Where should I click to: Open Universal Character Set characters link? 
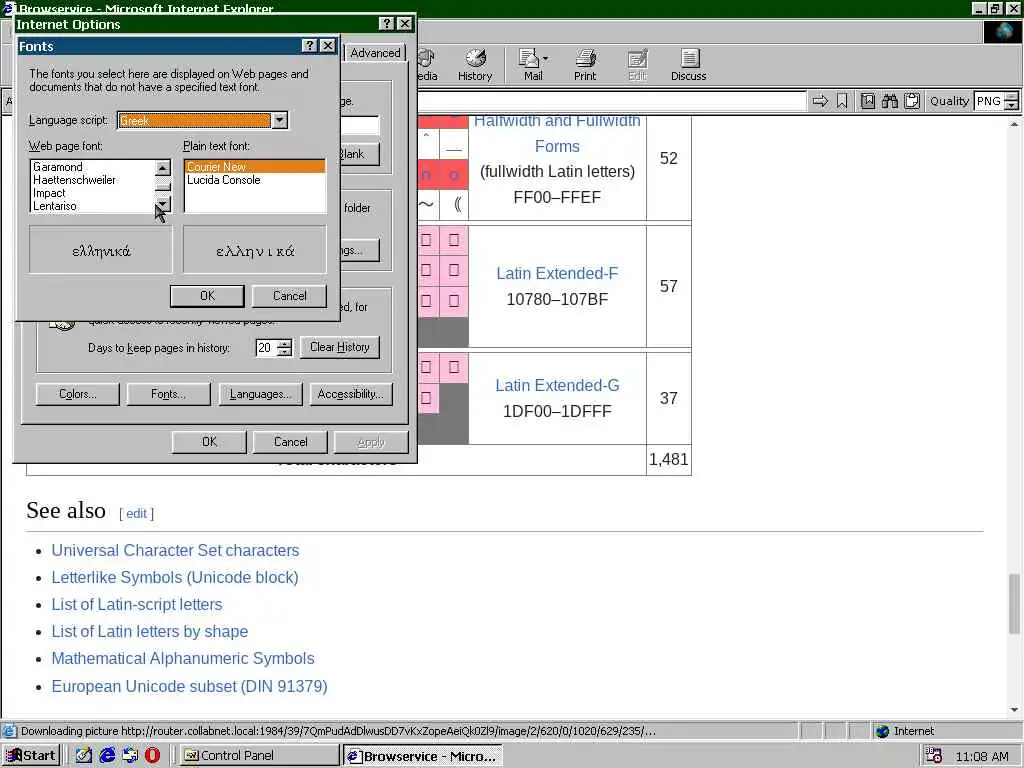pos(175,551)
